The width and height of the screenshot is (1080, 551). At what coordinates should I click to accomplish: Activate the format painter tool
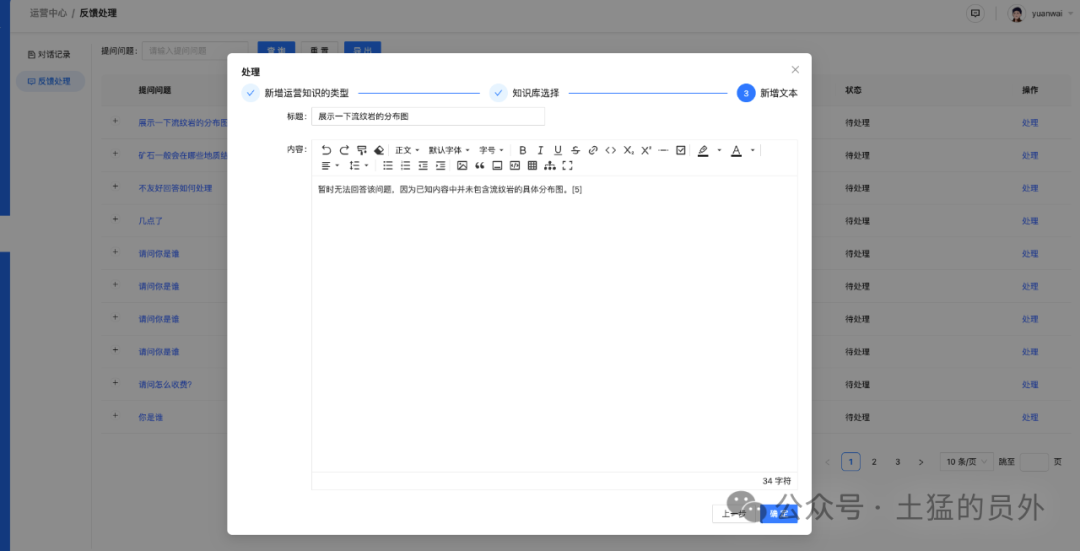tap(362, 150)
